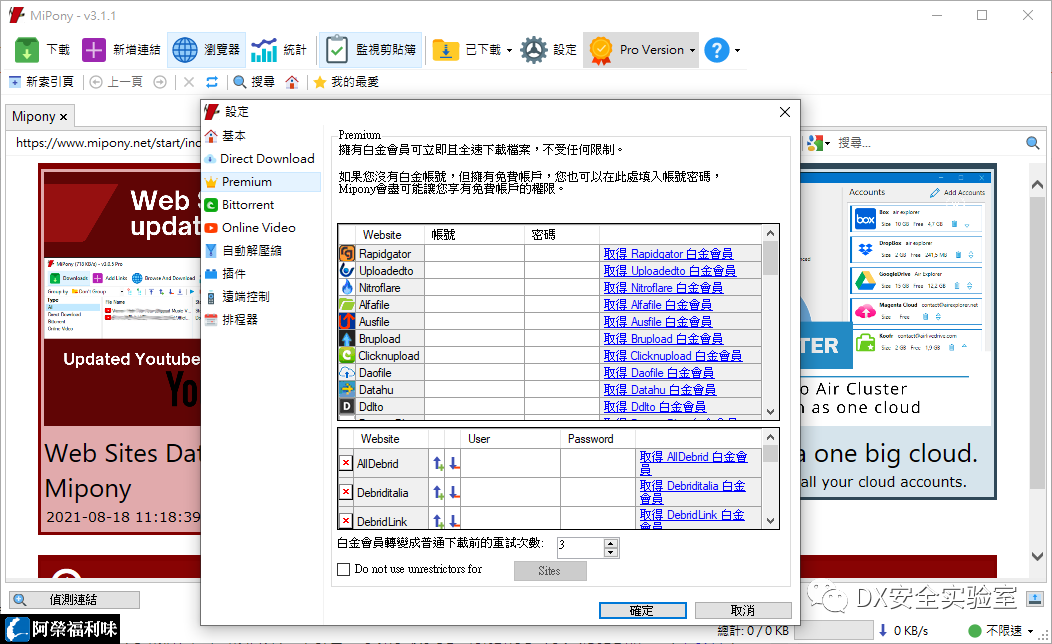The height and width of the screenshot is (644, 1052).
Task: Select the 插件 plugins settings category
Action: point(262,273)
